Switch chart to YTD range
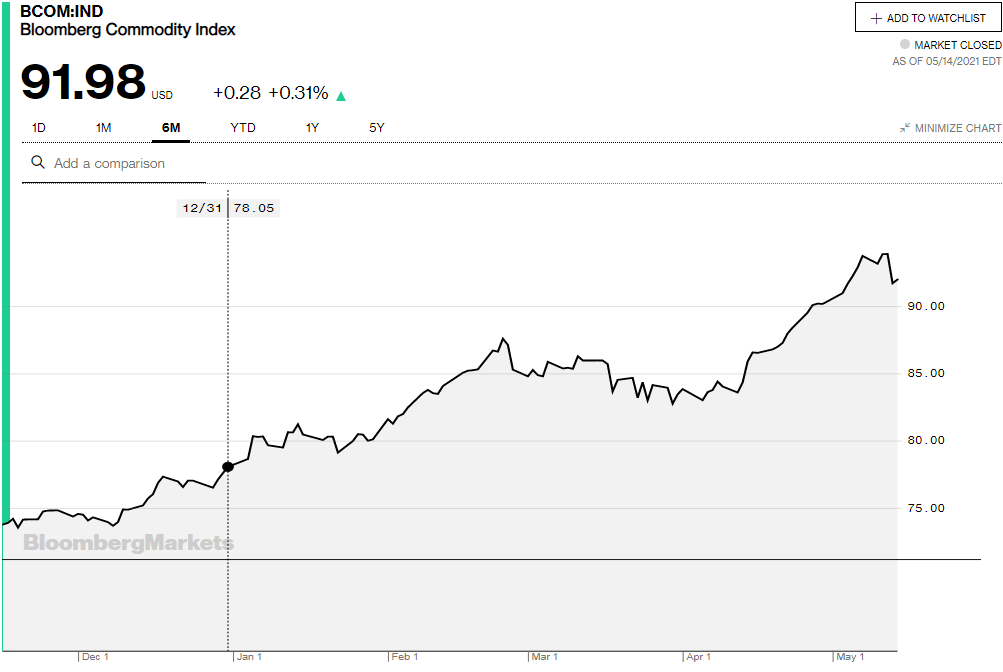The width and height of the screenshot is (1003, 672). [x=243, y=127]
